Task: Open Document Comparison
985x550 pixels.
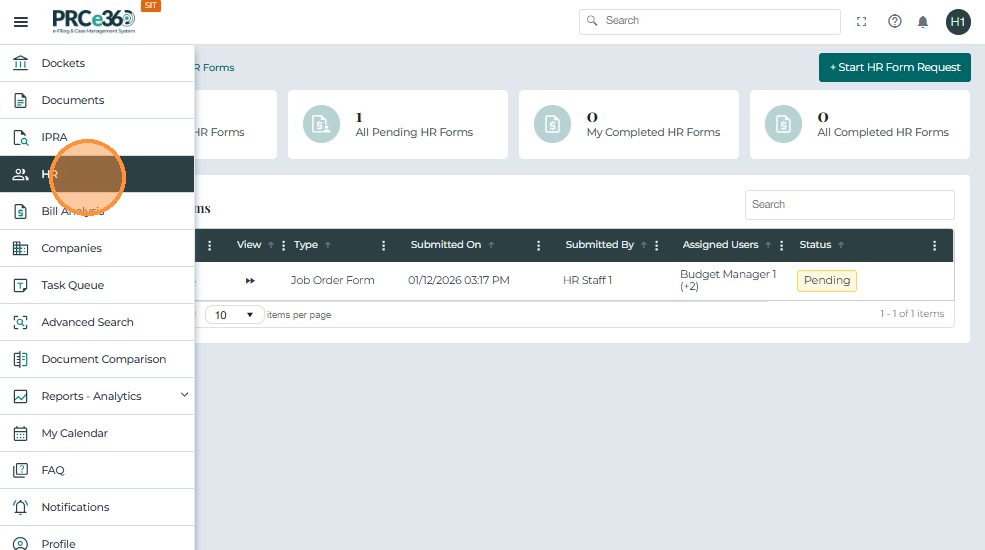Action: click(97, 359)
